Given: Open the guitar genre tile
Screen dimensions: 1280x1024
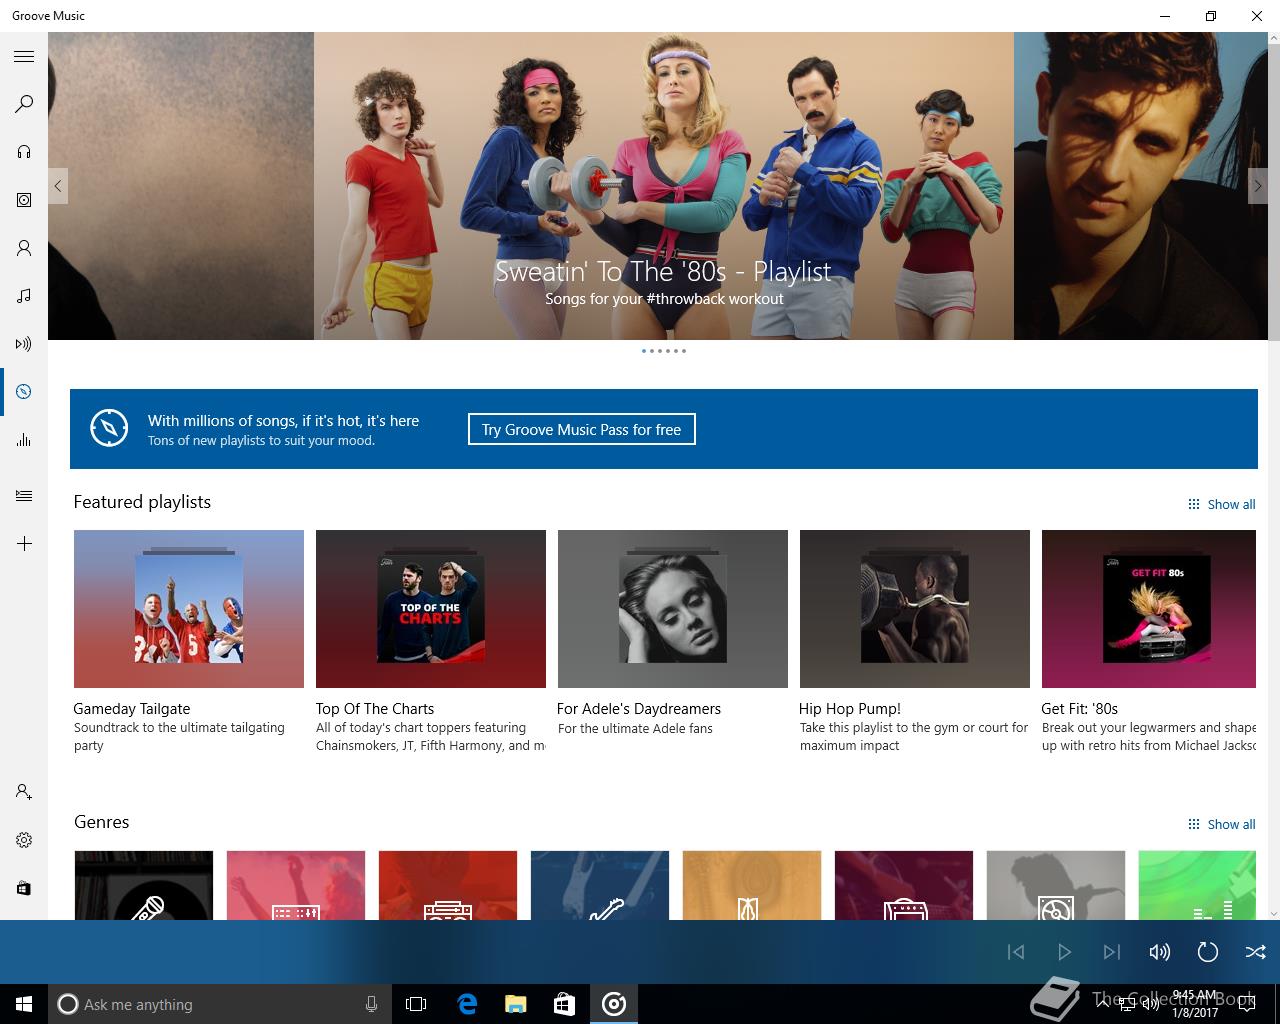Looking at the screenshot, I should pyautogui.click(x=600, y=885).
